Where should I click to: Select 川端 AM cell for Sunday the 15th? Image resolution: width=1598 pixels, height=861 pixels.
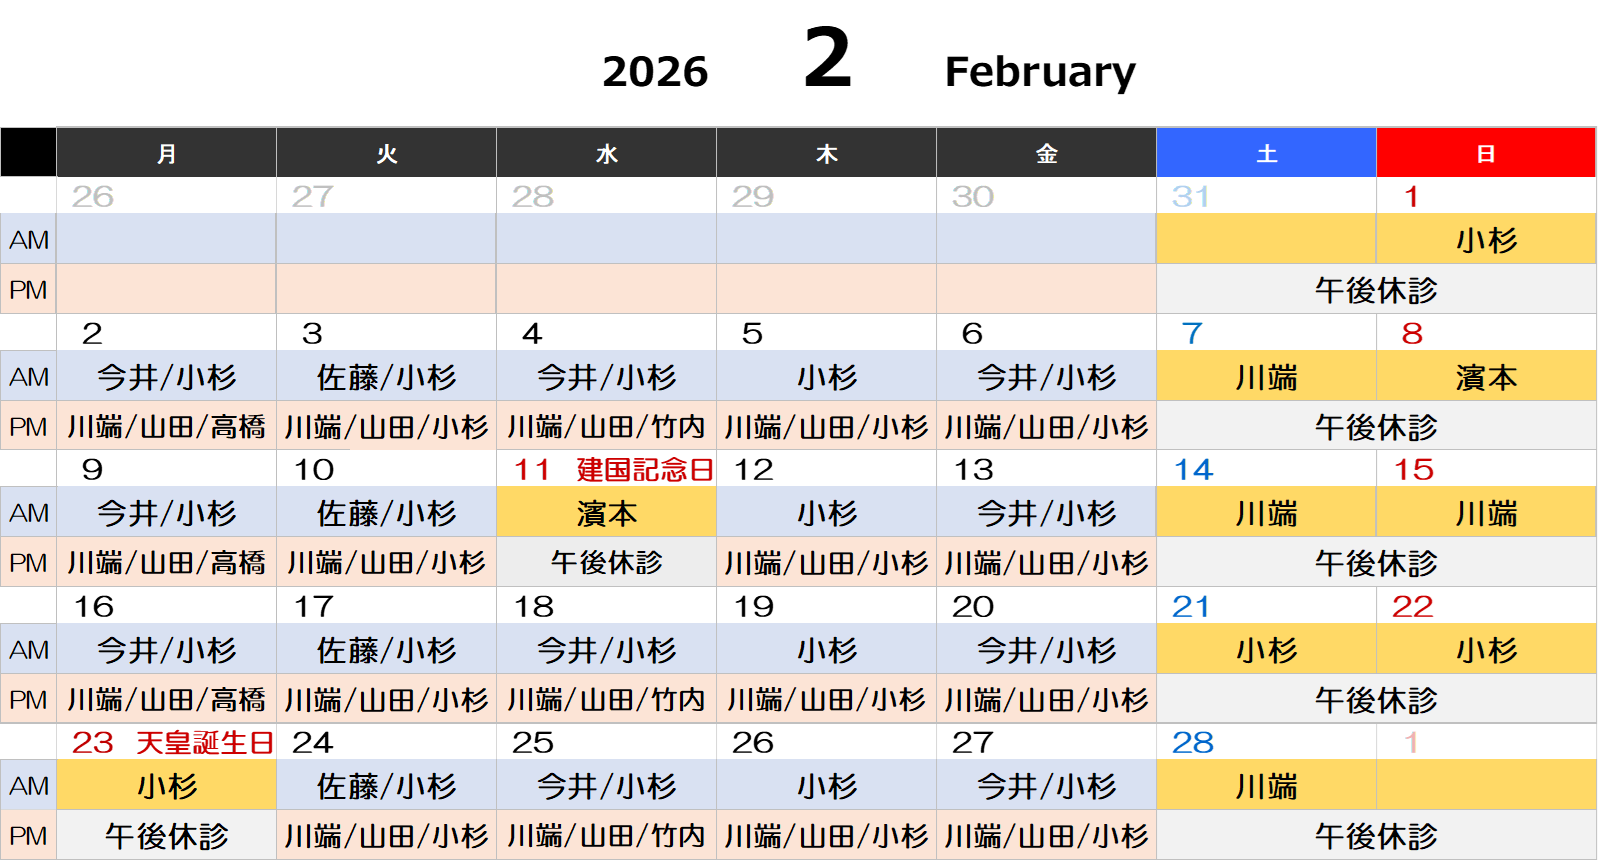1486,513
